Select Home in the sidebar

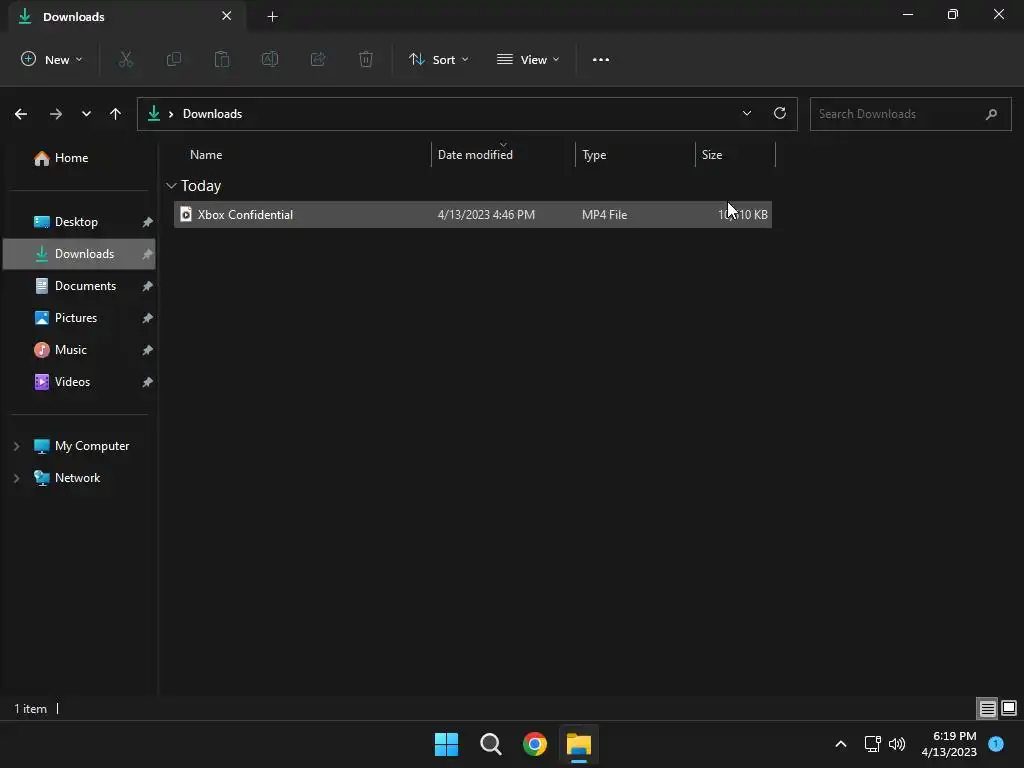point(71,158)
